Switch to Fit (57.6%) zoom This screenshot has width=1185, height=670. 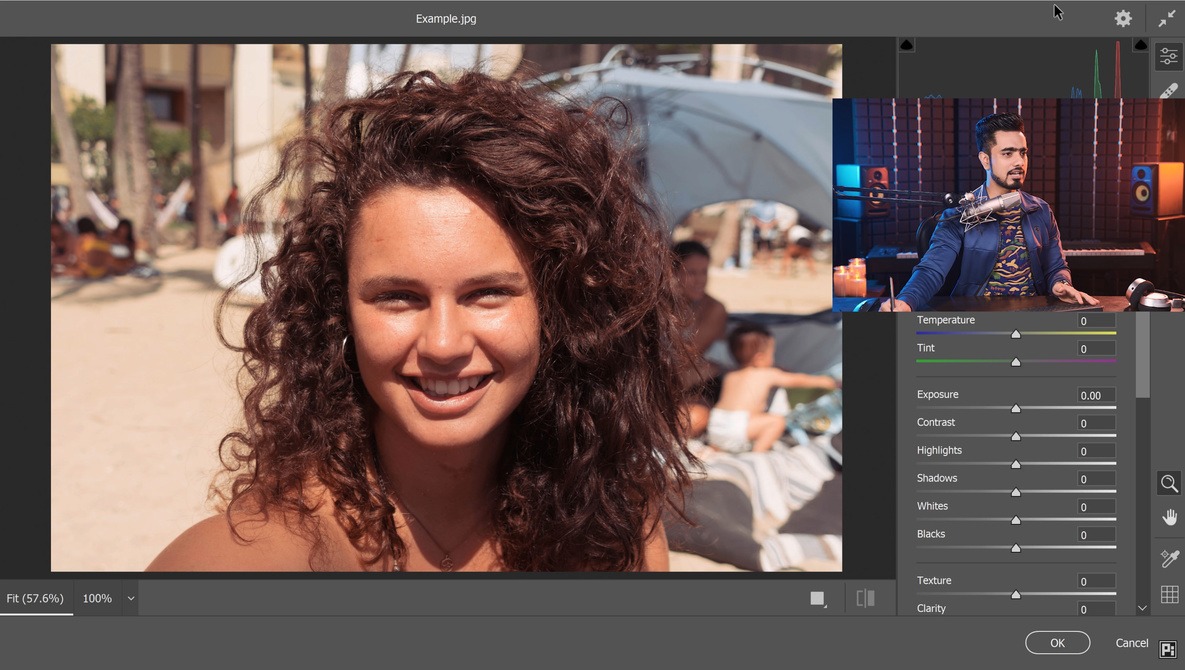[35, 599]
